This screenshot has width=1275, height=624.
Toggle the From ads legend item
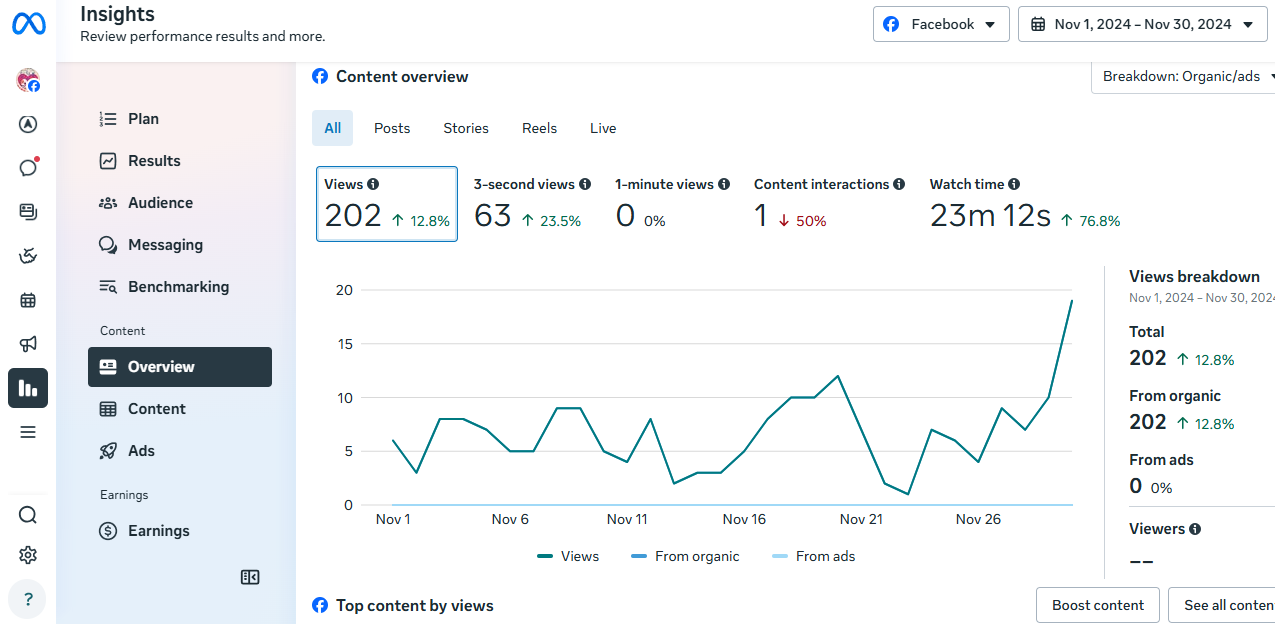point(814,556)
